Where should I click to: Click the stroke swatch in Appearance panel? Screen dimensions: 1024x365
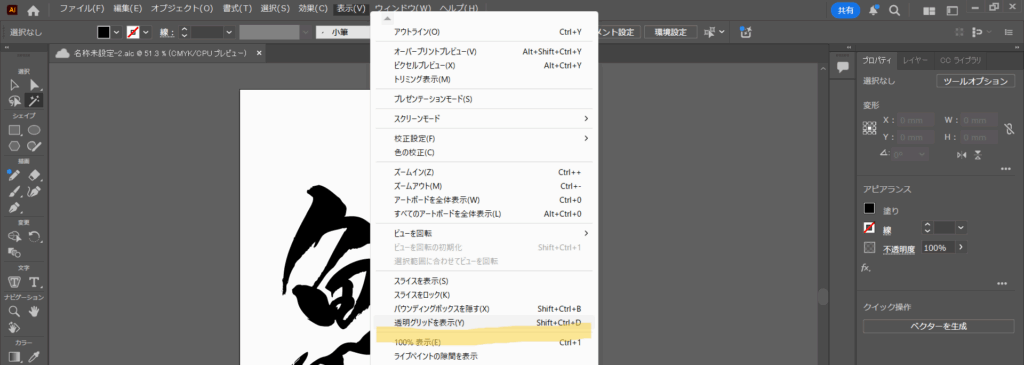(869, 228)
